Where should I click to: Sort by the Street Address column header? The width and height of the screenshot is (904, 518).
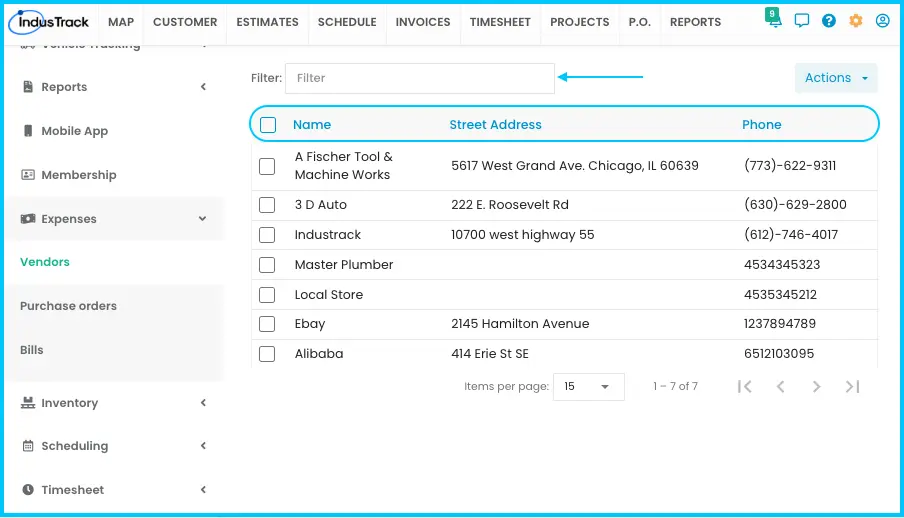496,125
